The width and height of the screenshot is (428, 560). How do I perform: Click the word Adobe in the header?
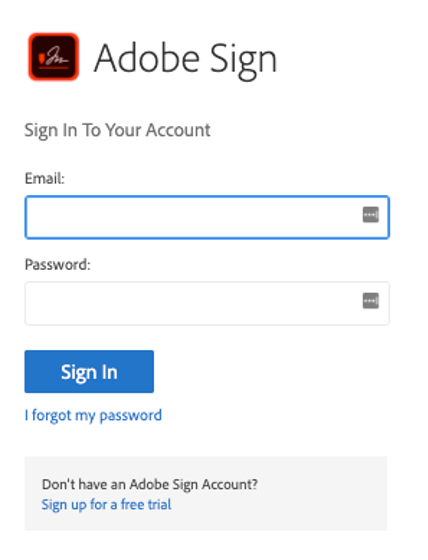pos(146,58)
